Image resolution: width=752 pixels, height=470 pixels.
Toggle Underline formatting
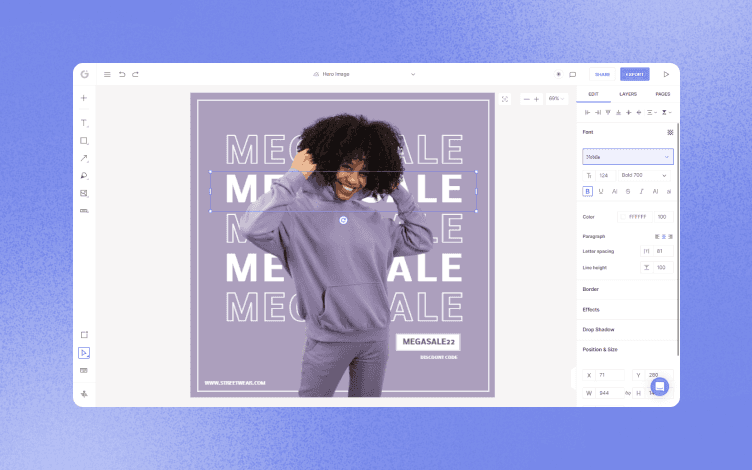(601, 191)
